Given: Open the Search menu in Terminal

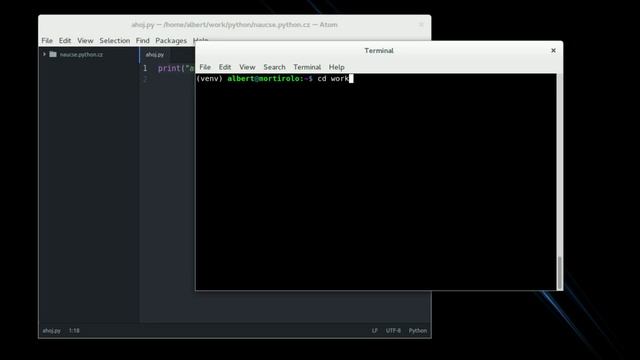Looking at the screenshot, I should [274, 67].
